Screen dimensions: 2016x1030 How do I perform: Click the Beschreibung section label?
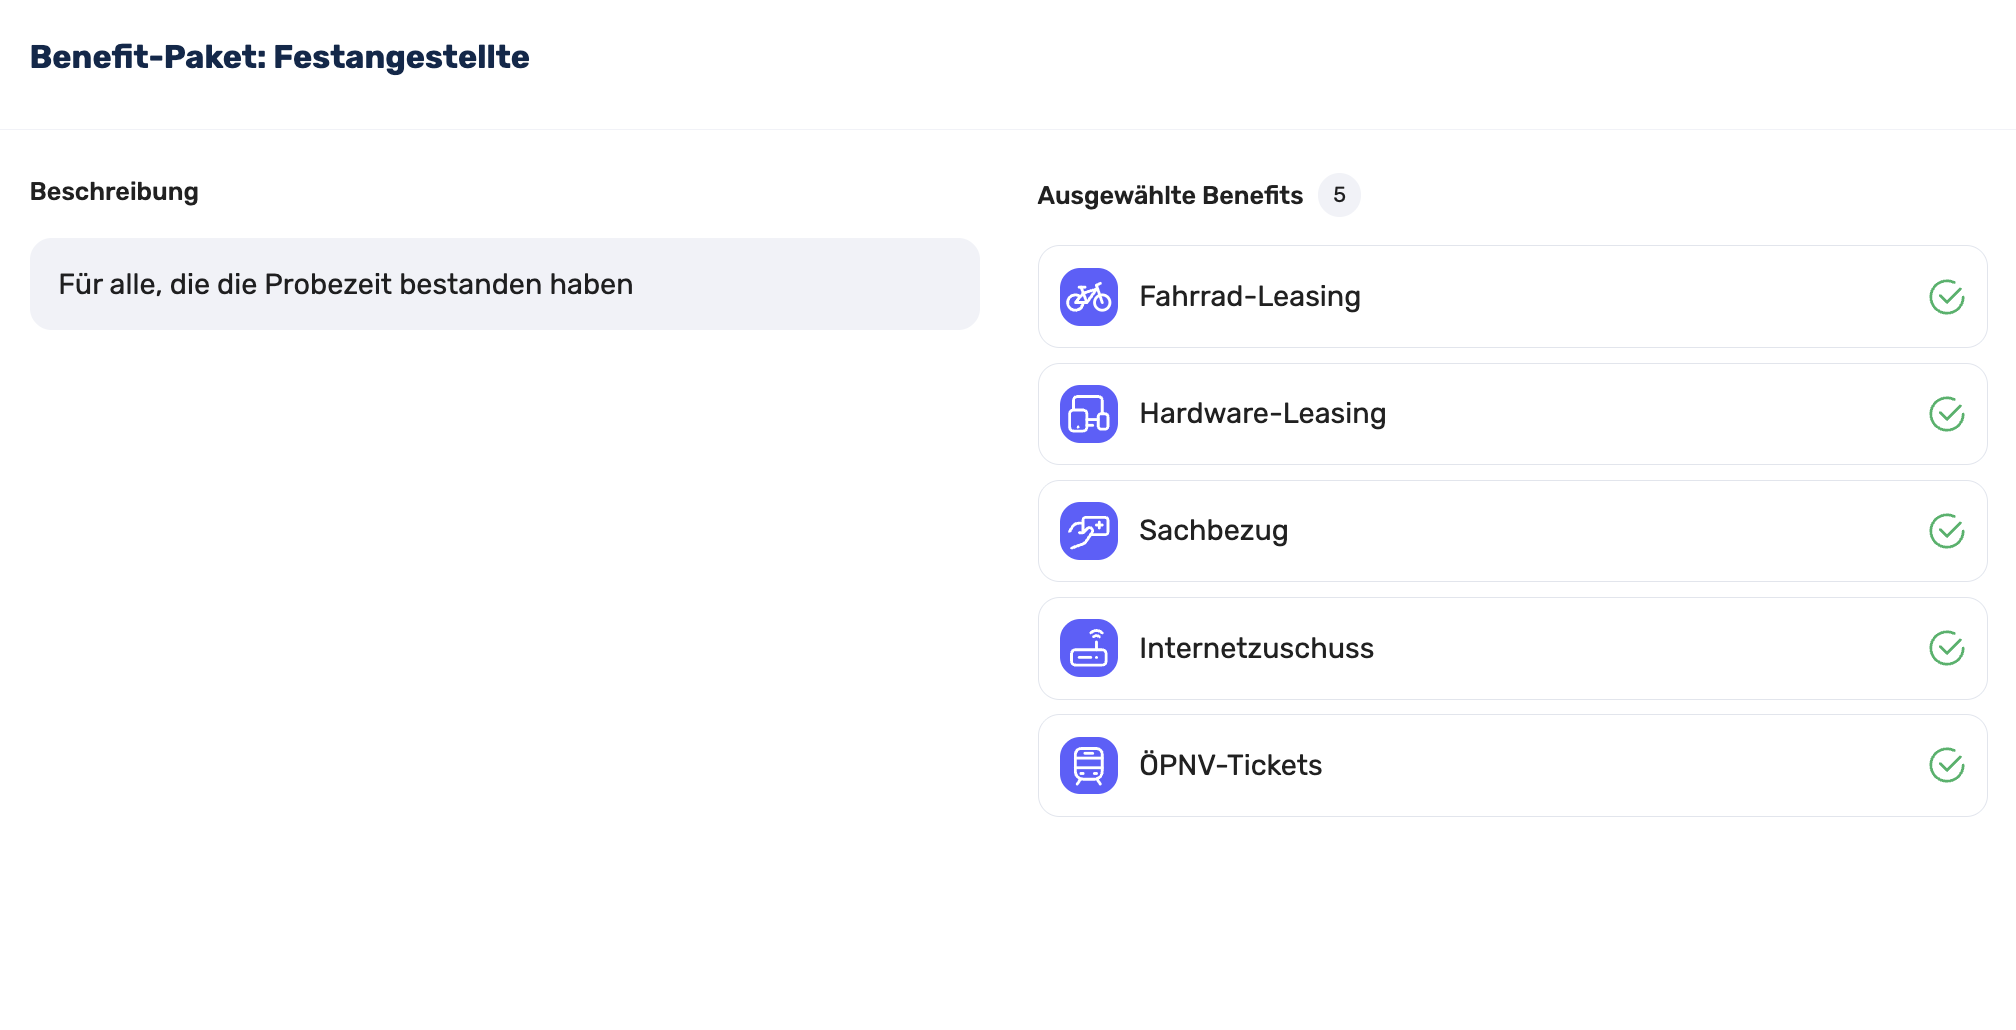pyautogui.click(x=114, y=191)
